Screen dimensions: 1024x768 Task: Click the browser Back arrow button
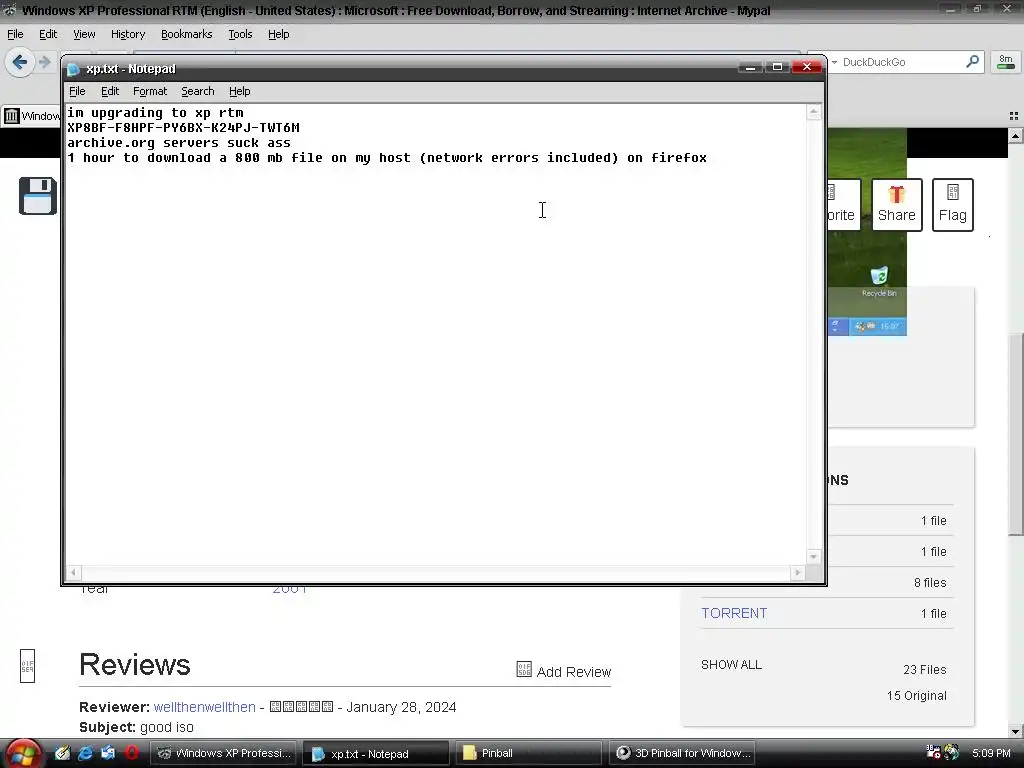point(20,63)
